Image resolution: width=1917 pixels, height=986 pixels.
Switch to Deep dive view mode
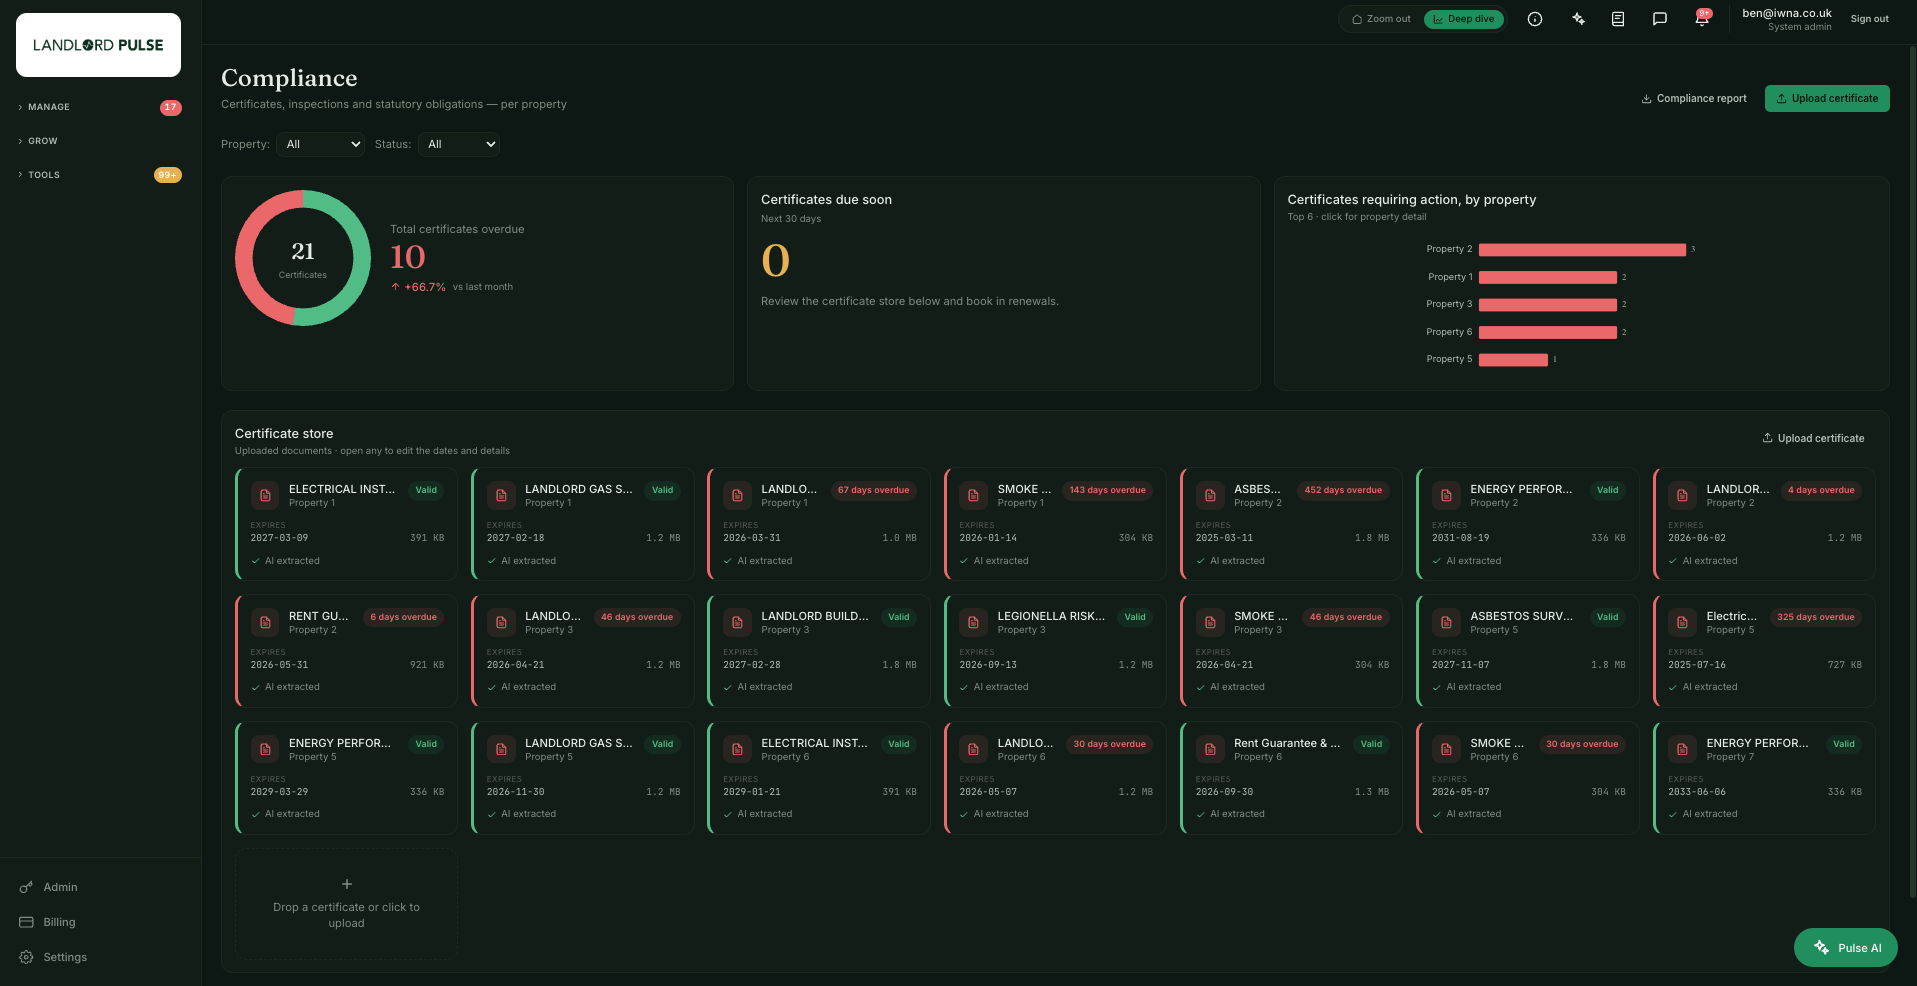point(1463,19)
